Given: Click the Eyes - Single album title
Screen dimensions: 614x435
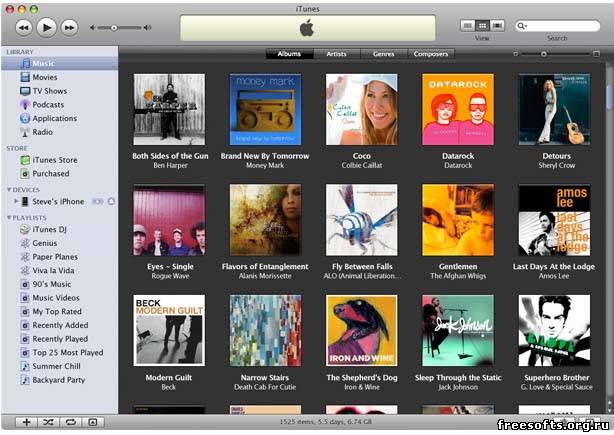Looking at the screenshot, I should tap(170, 267).
